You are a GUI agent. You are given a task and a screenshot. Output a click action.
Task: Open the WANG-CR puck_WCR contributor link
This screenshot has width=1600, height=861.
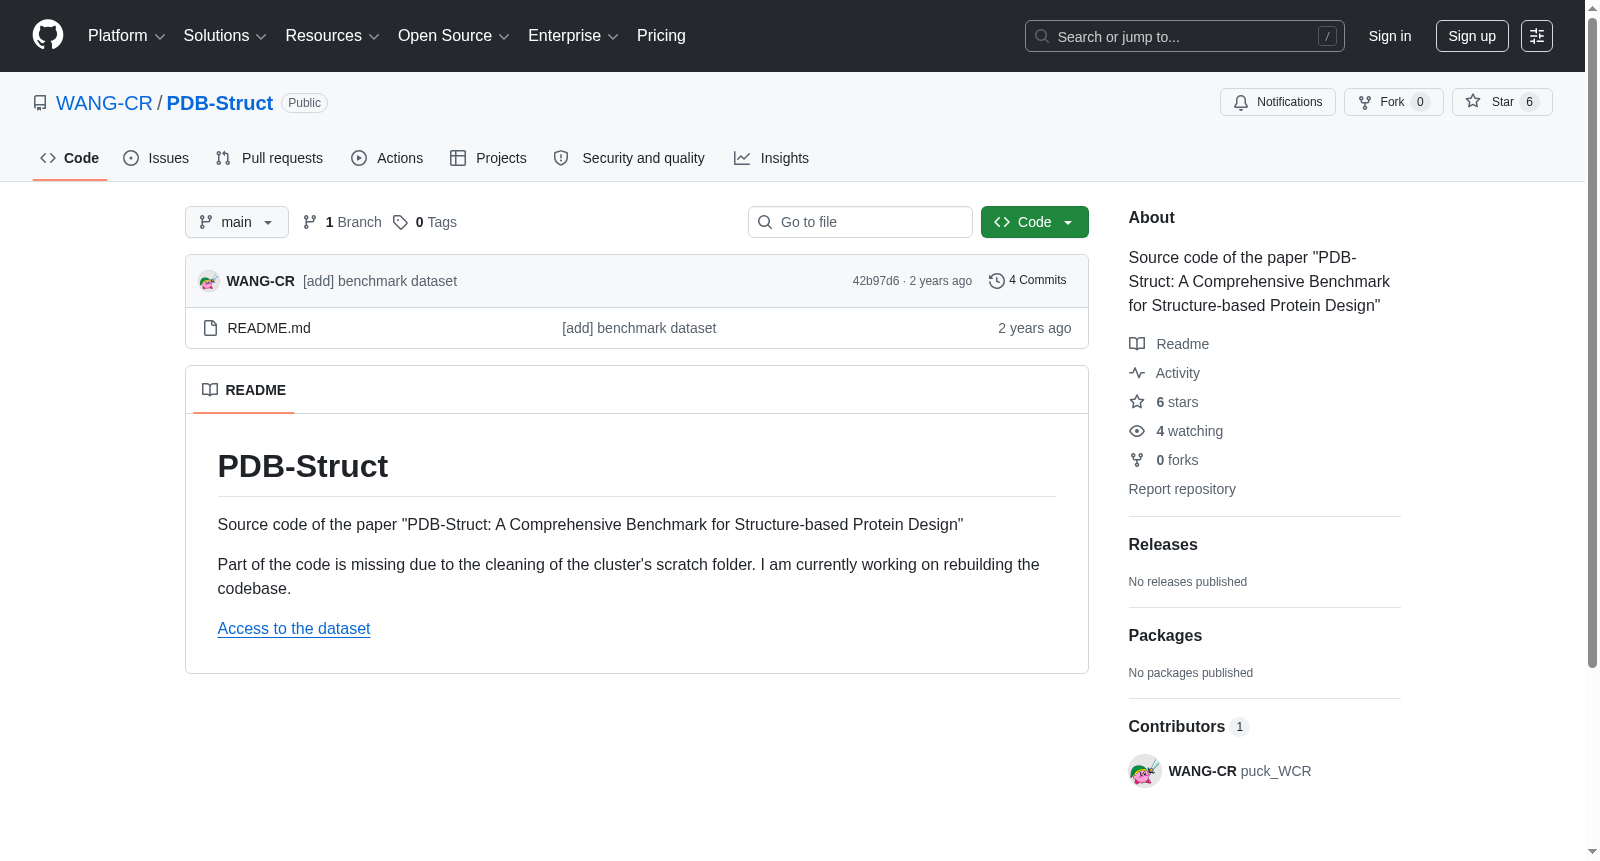1240,771
